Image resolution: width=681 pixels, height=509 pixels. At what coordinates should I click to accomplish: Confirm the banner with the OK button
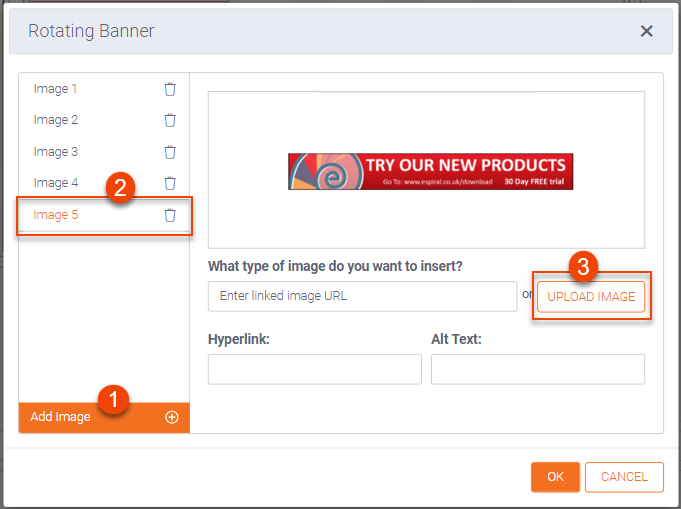(555, 477)
